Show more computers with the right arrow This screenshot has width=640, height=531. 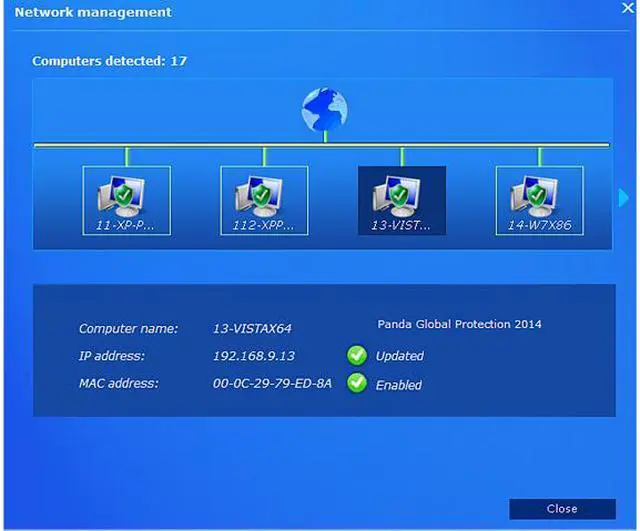624,198
